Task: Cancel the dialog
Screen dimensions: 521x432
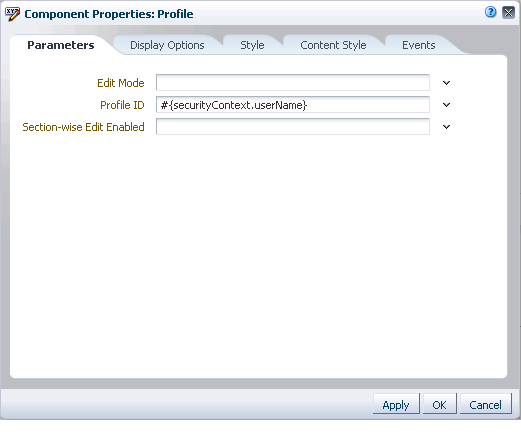Action: [485, 404]
